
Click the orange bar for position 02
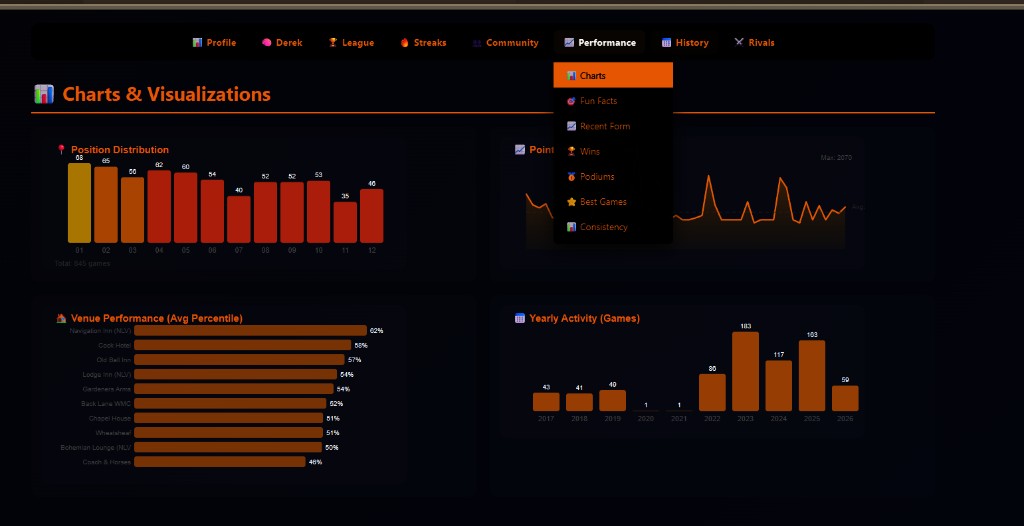tap(106, 205)
